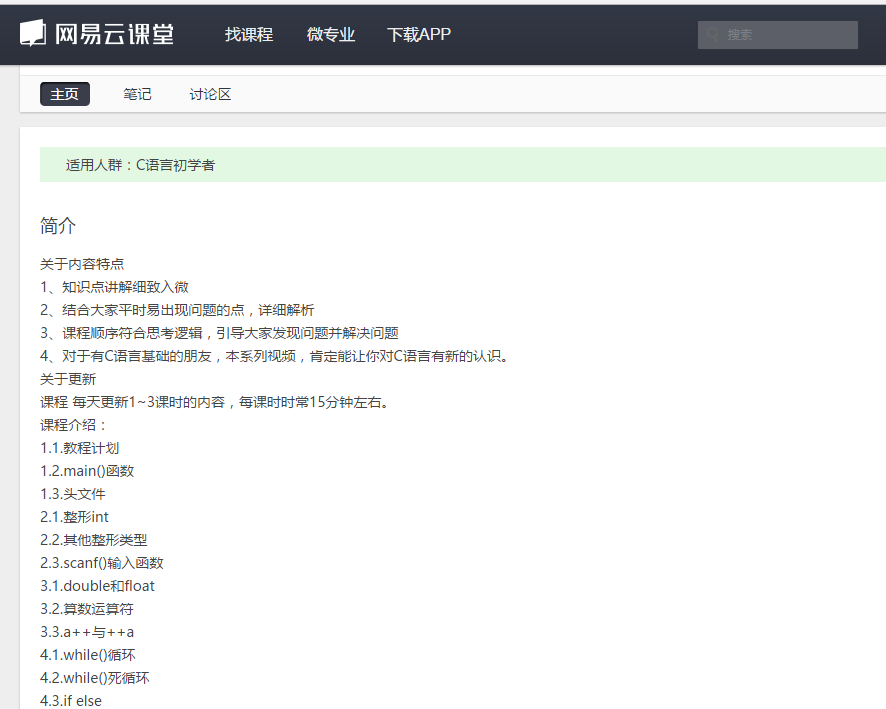Open the 微专业 menu item

[331, 34]
